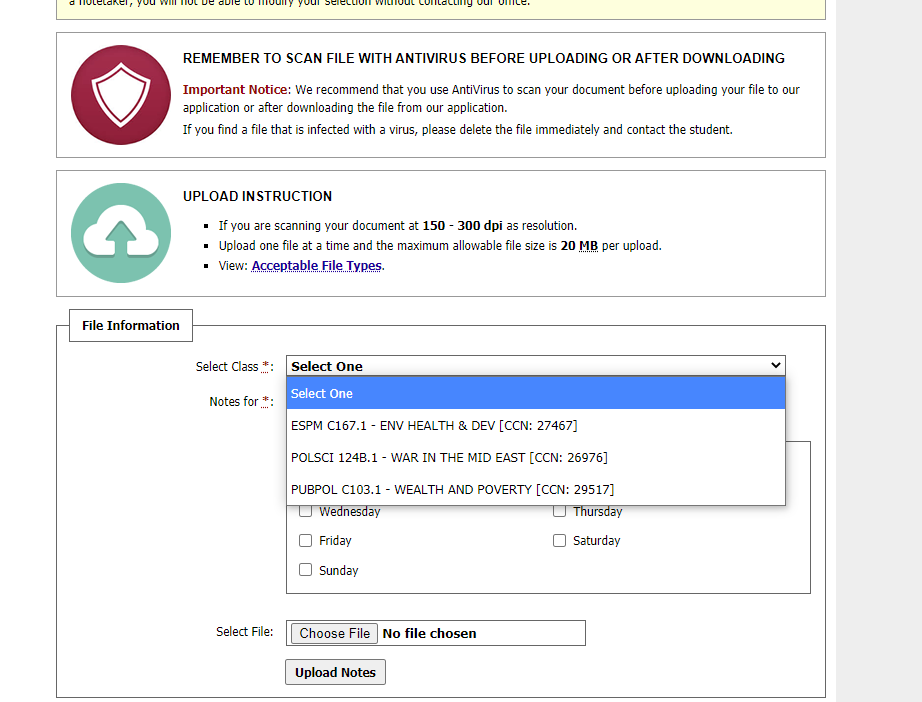The height and width of the screenshot is (702, 922).
Task: Collapse the Select Class dropdown
Action: click(x=536, y=366)
